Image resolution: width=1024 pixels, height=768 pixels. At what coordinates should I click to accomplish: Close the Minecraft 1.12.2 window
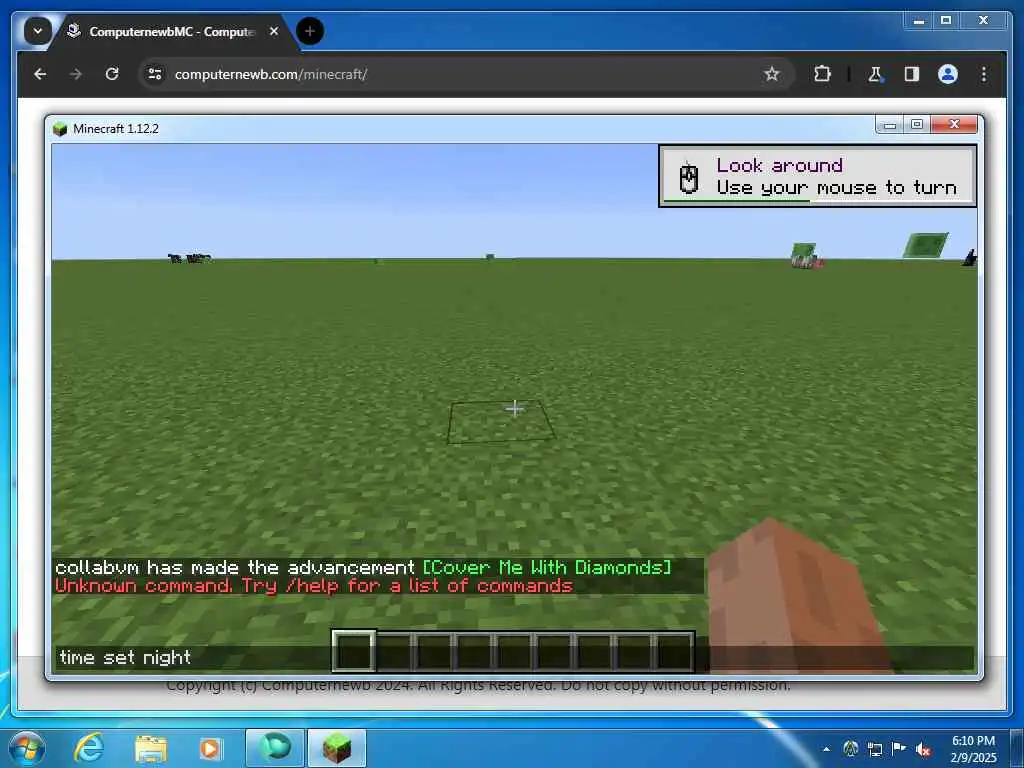pyautogui.click(x=954, y=124)
